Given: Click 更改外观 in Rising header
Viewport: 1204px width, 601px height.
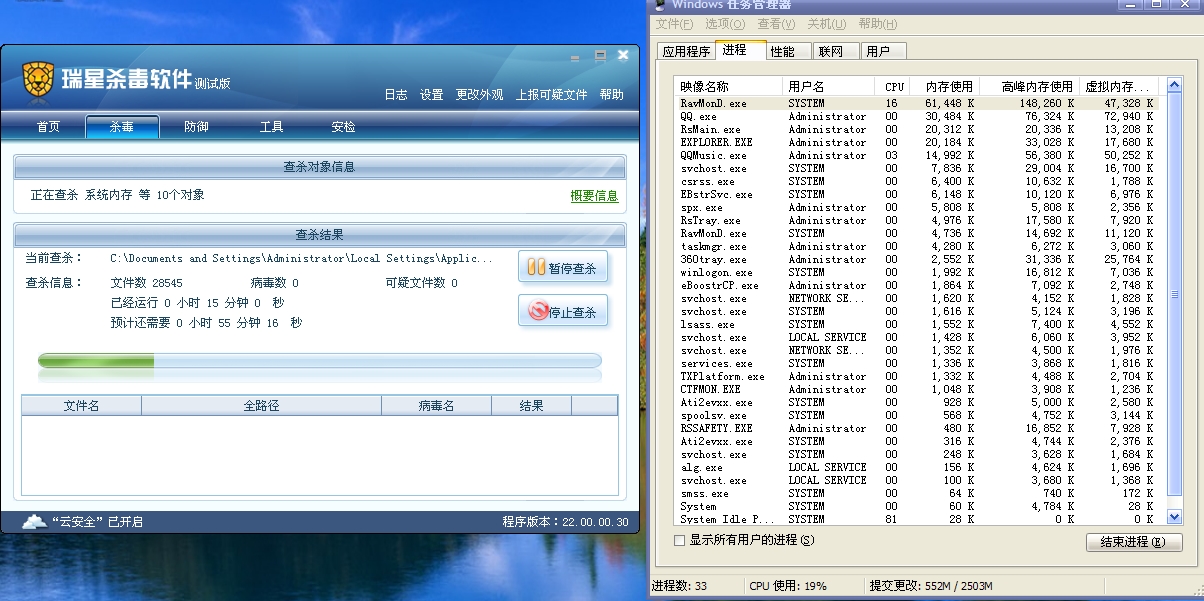Looking at the screenshot, I should pyautogui.click(x=480, y=95).
